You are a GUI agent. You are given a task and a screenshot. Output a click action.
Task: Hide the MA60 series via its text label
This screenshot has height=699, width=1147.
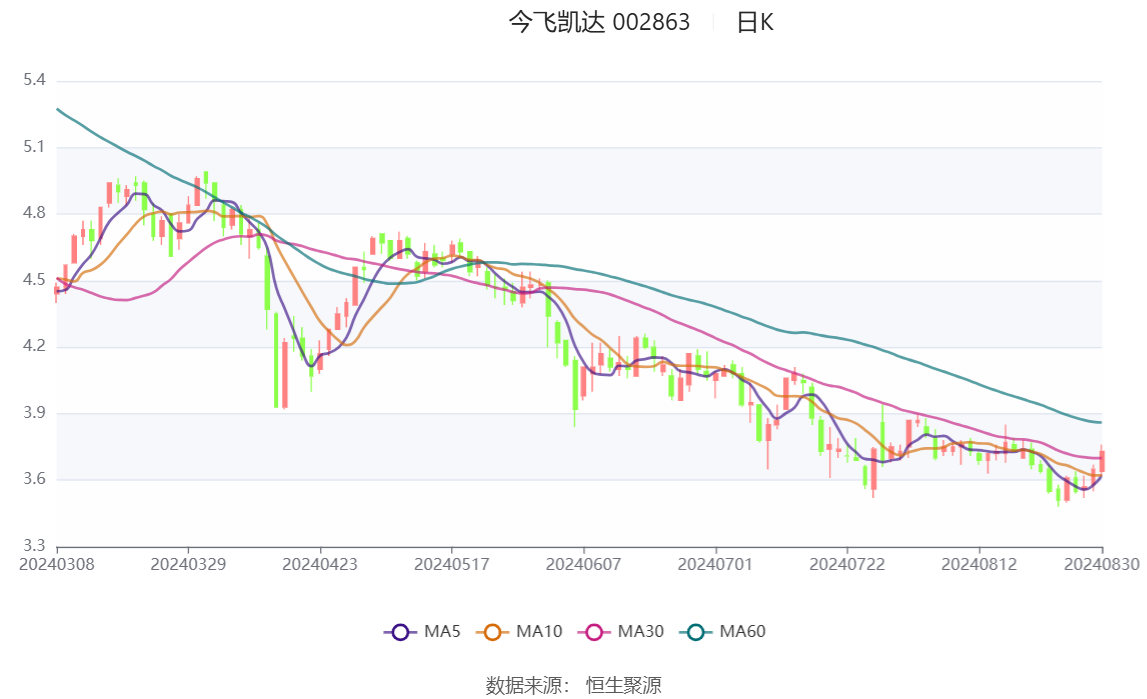tap(743, 632)
